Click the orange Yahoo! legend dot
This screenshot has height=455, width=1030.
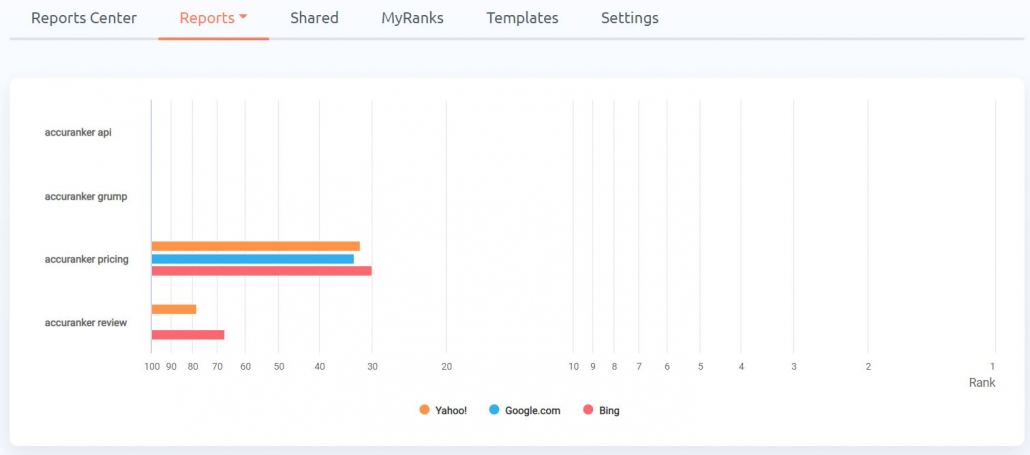[x=424, y=410]
